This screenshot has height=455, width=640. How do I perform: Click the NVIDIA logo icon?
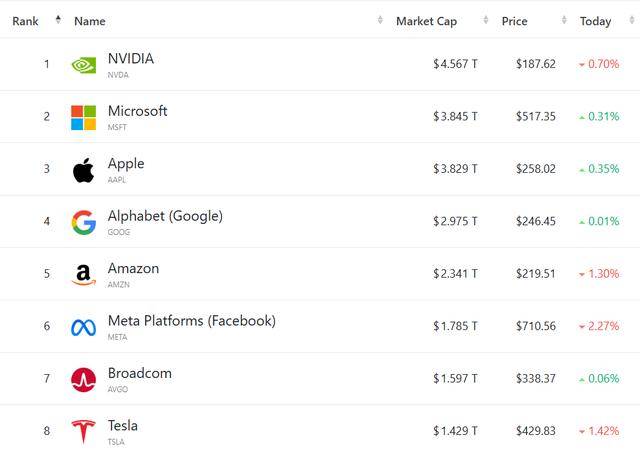[x=84, y=65]
